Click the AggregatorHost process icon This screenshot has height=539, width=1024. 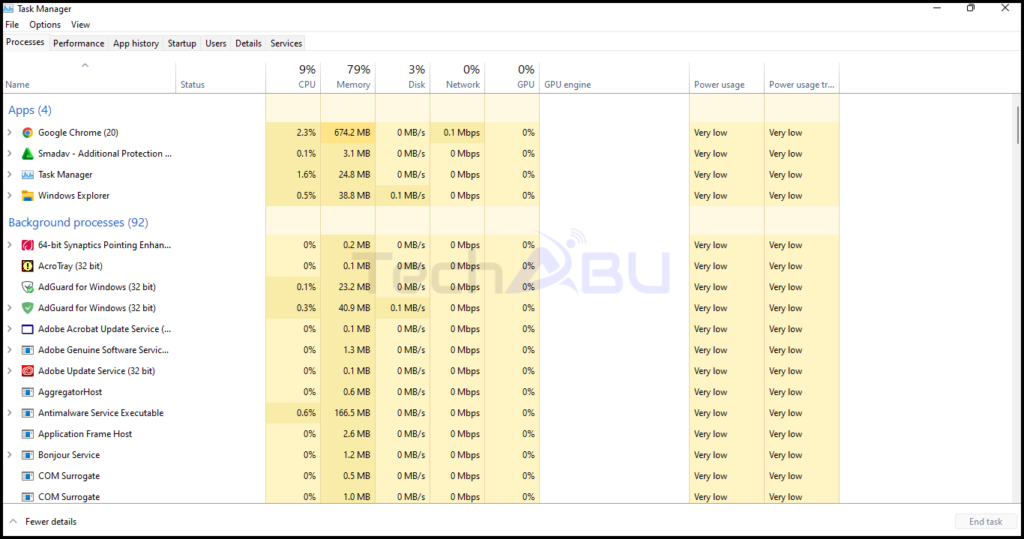(x=27, y=392)
